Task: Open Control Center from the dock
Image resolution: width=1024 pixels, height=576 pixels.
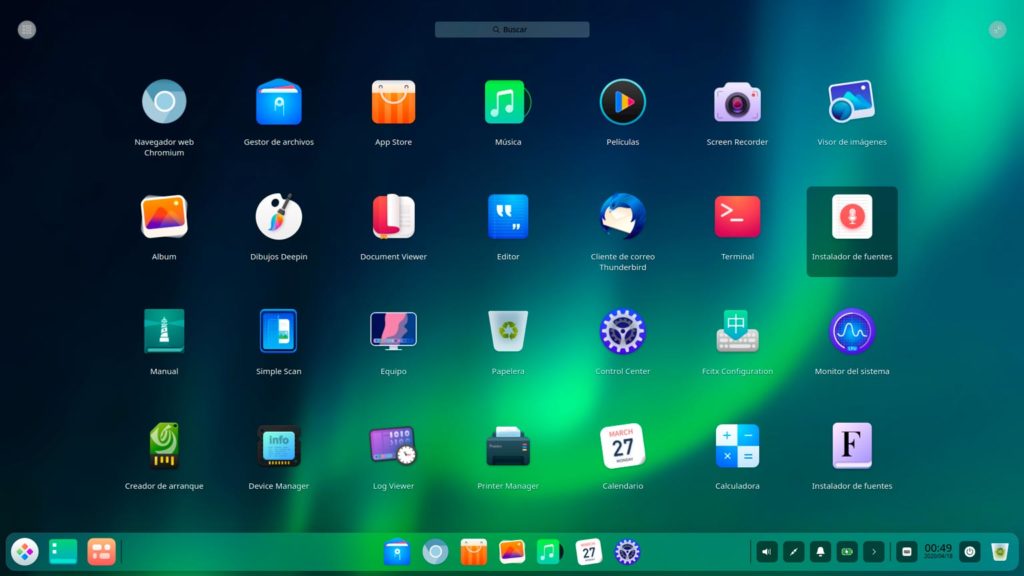Action: click(627, 552)
